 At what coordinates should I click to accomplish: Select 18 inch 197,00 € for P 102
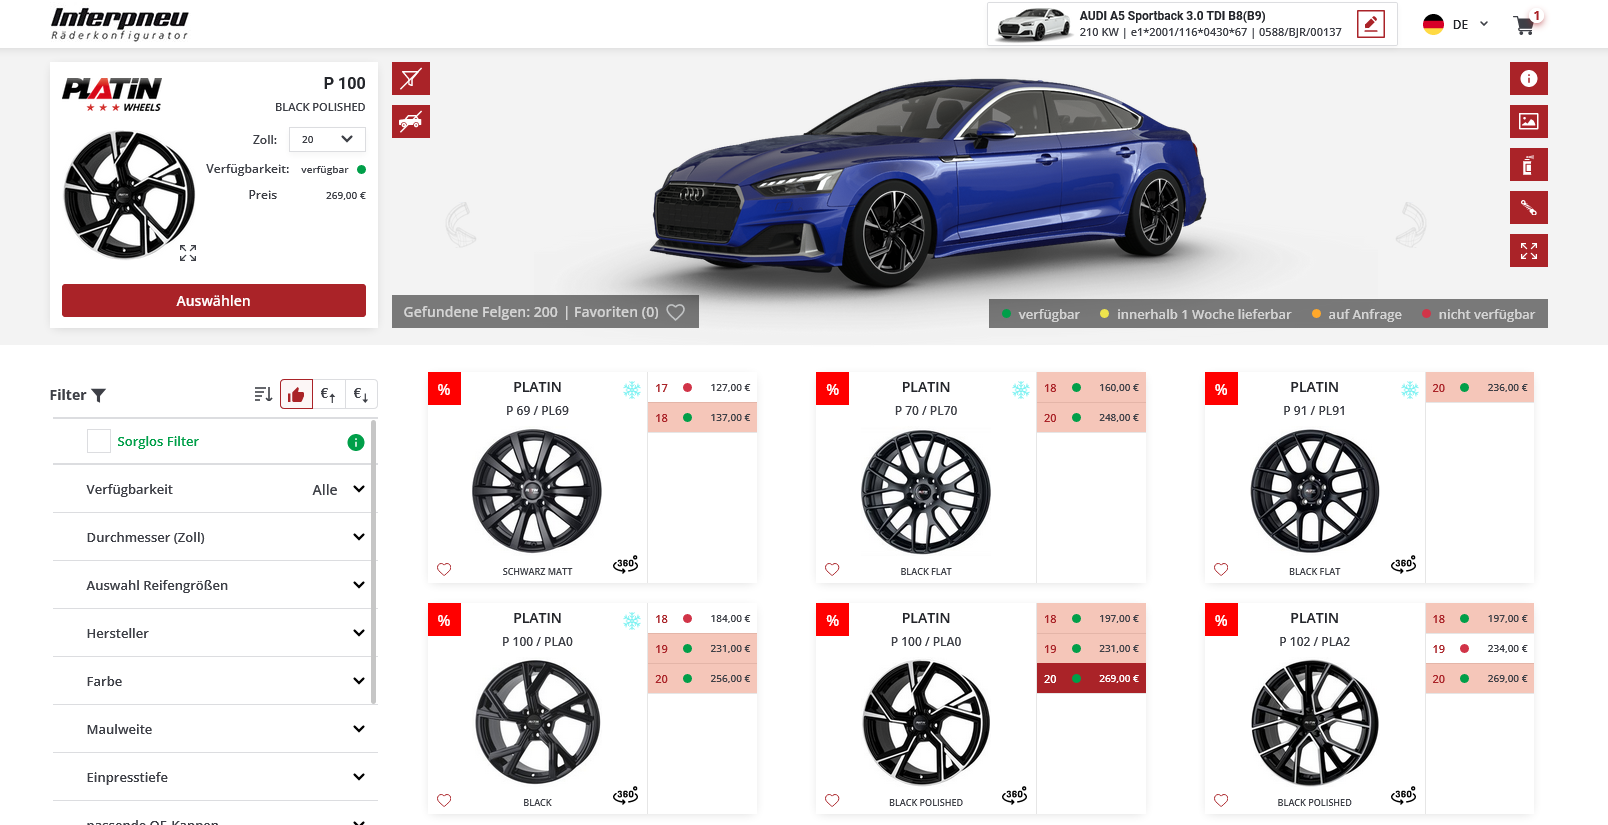click(1479, 619)
